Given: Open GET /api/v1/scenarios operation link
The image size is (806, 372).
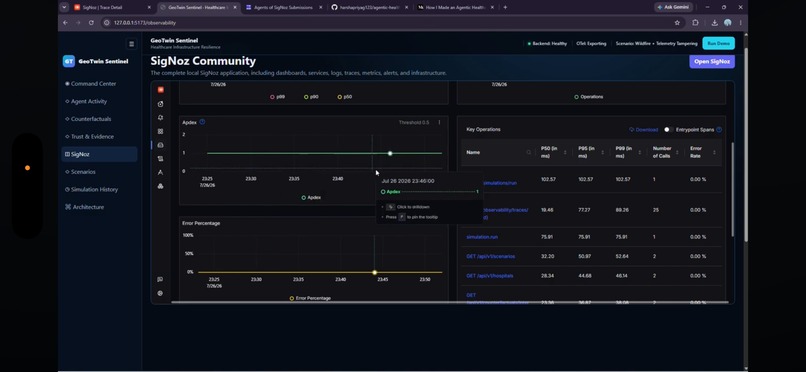Looking at the screenshot, I should 490,256.
